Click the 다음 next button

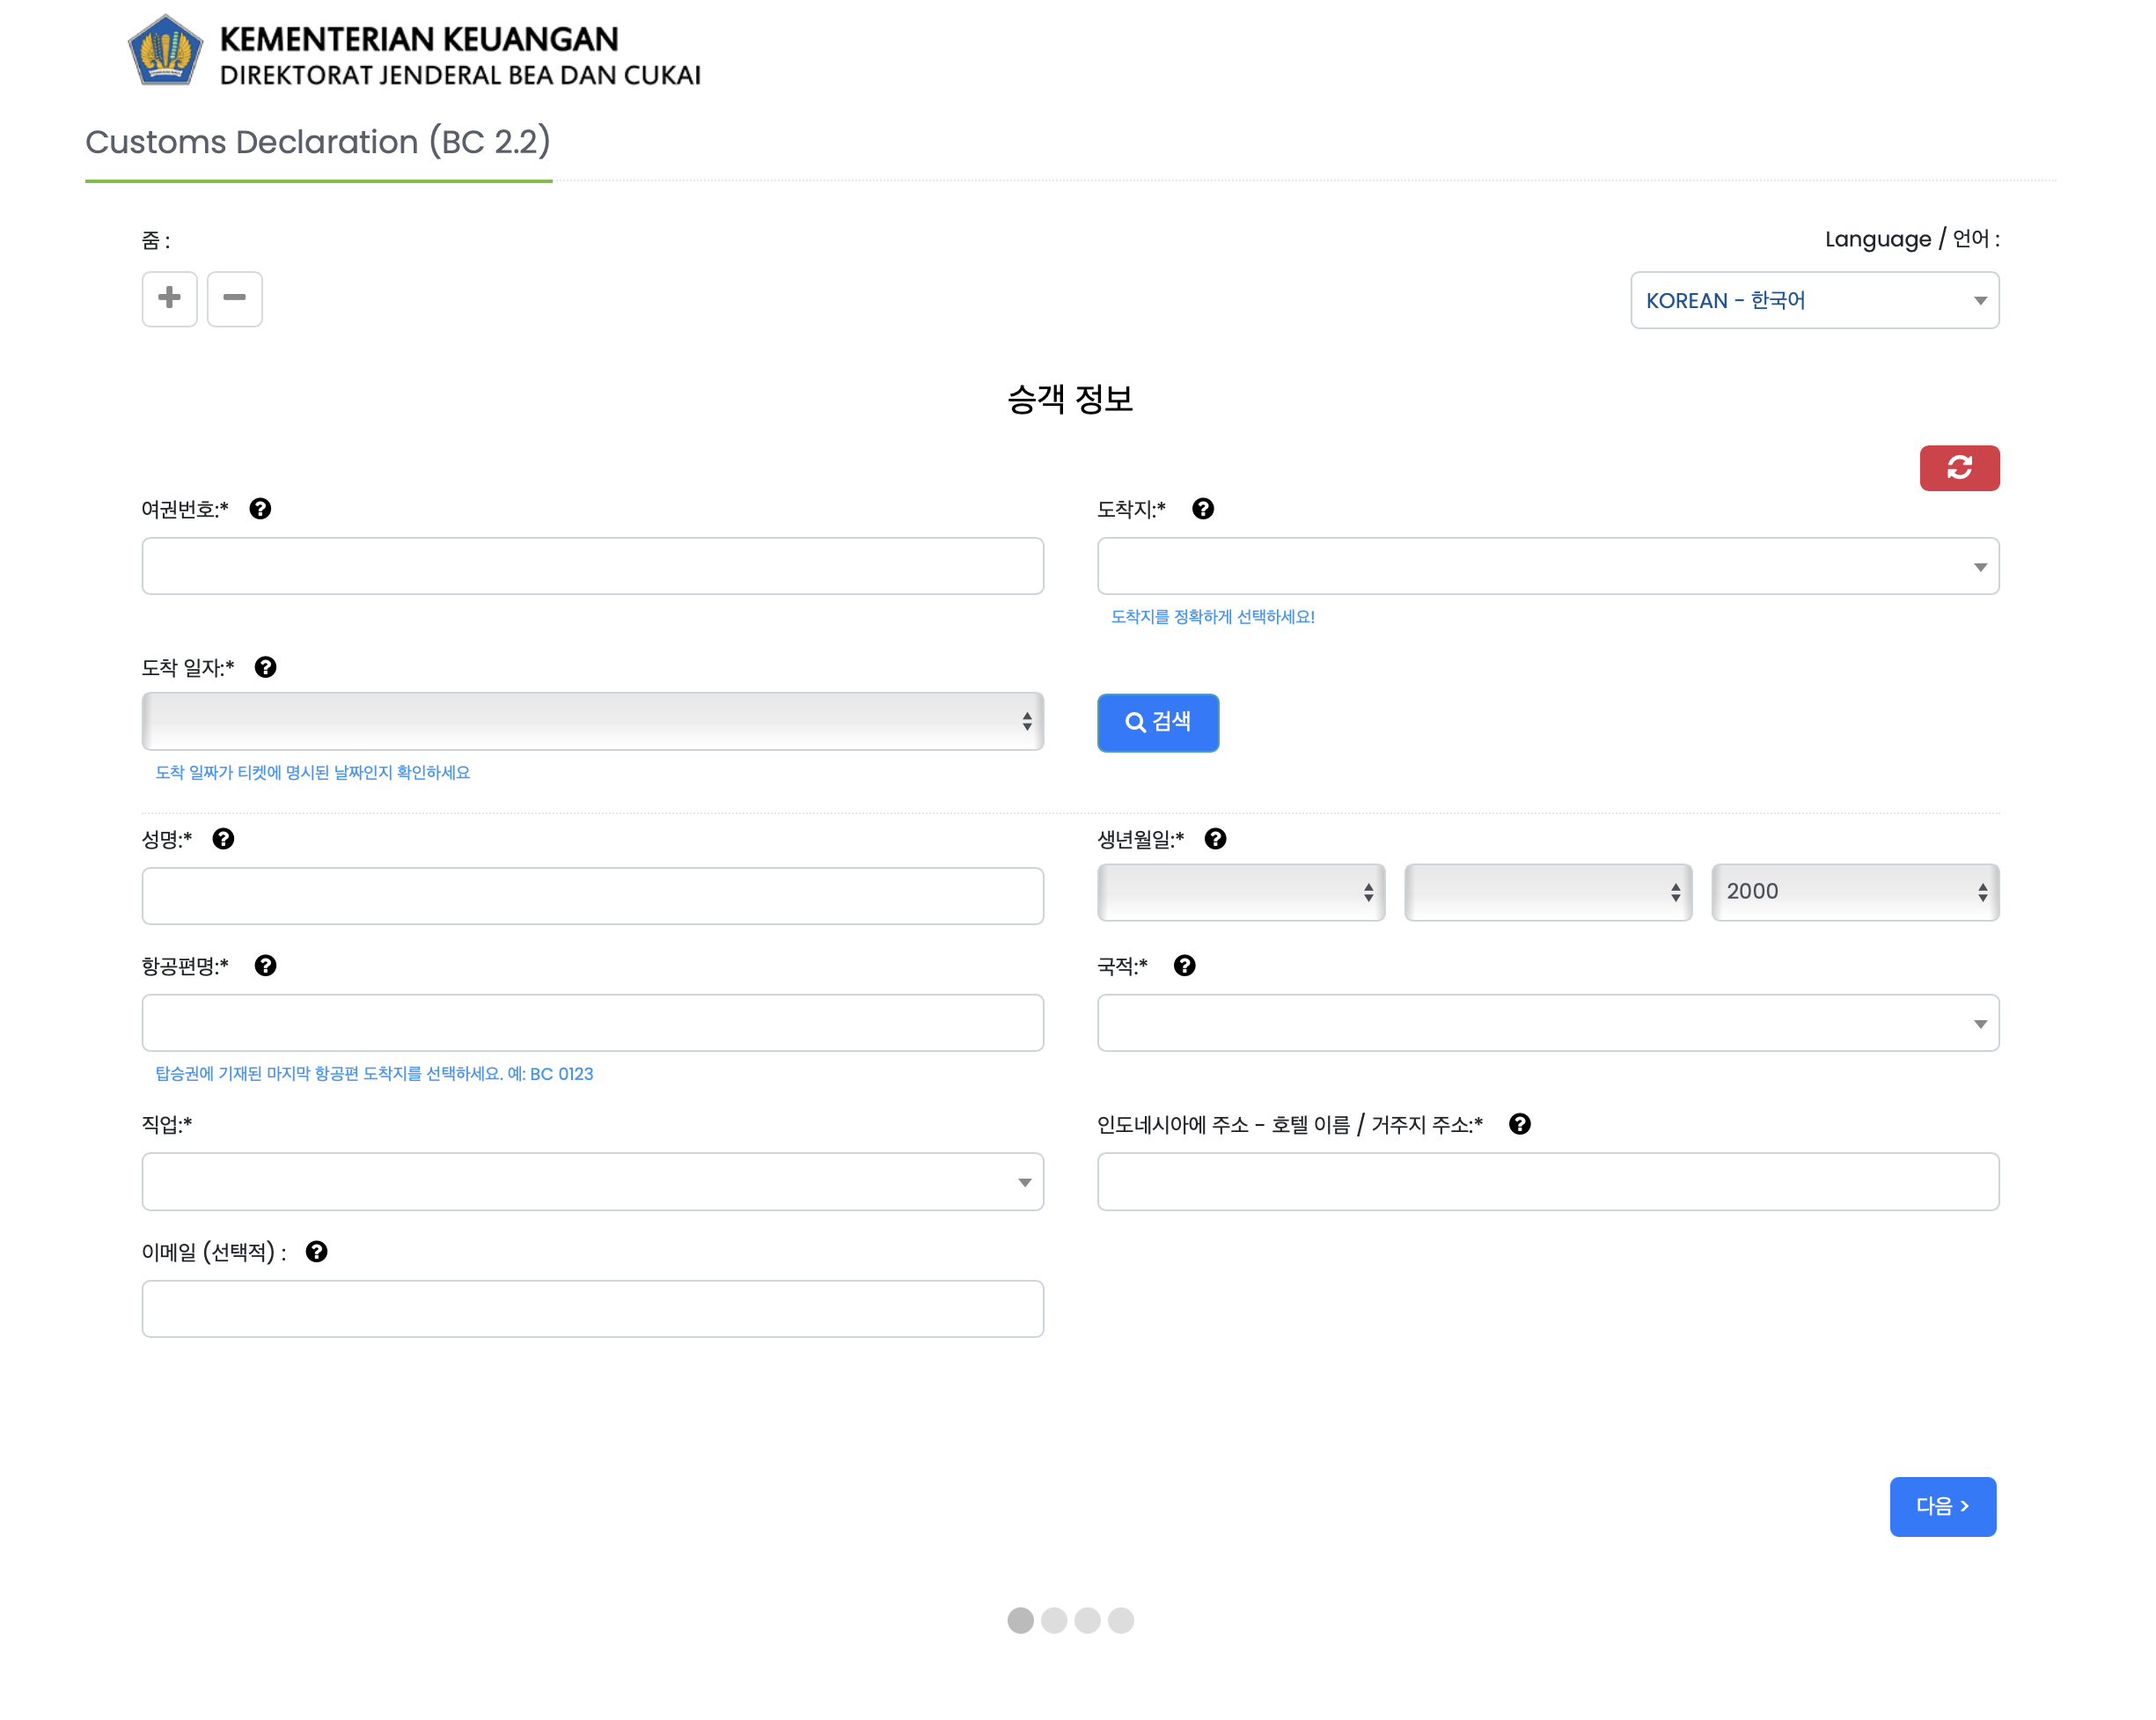click(x=1941, y=1507)
